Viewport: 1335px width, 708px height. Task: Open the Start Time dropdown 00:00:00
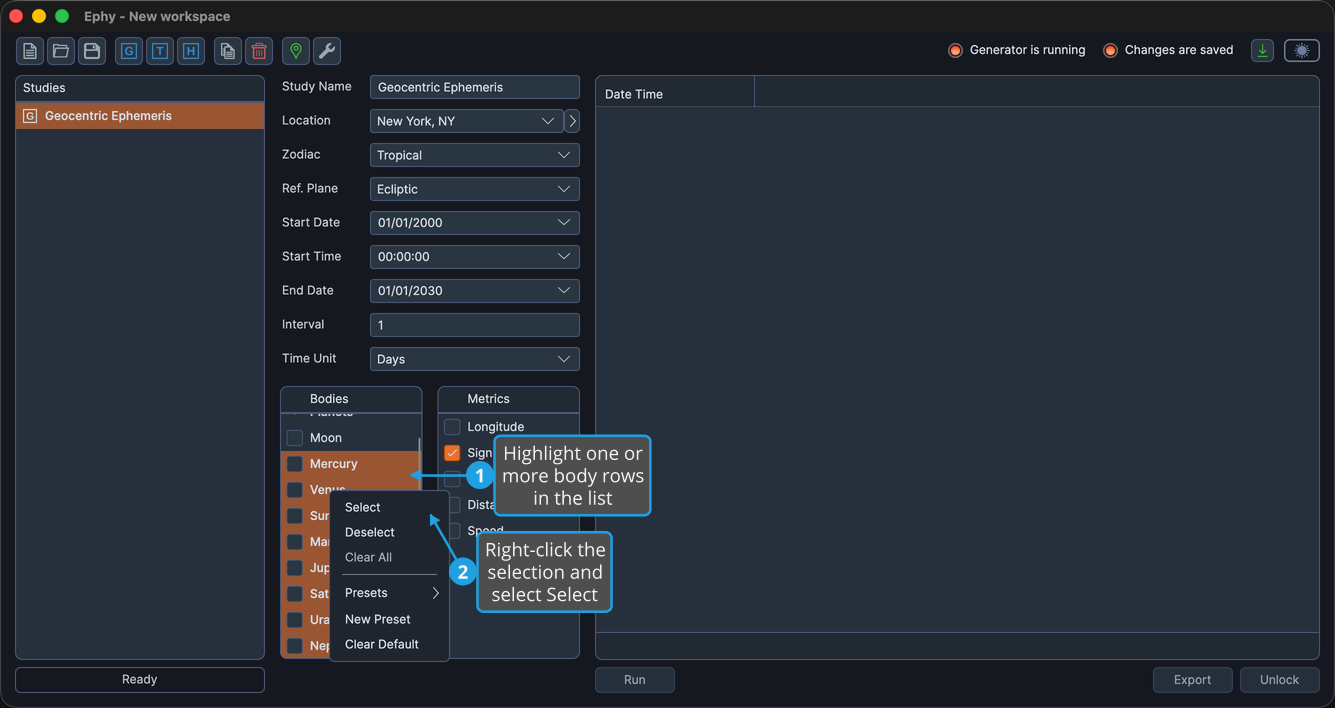[x=475, y=257]
